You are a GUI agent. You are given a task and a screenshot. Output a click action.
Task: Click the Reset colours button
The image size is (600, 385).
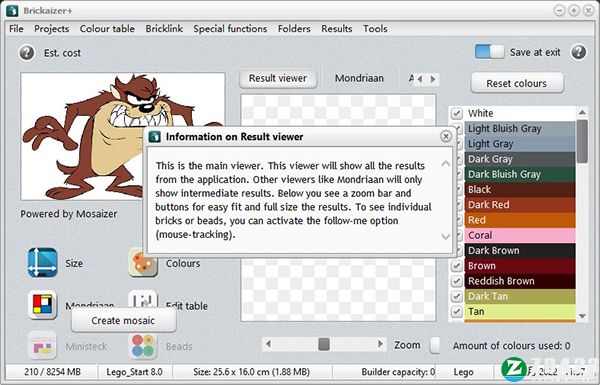coord(517,83)
